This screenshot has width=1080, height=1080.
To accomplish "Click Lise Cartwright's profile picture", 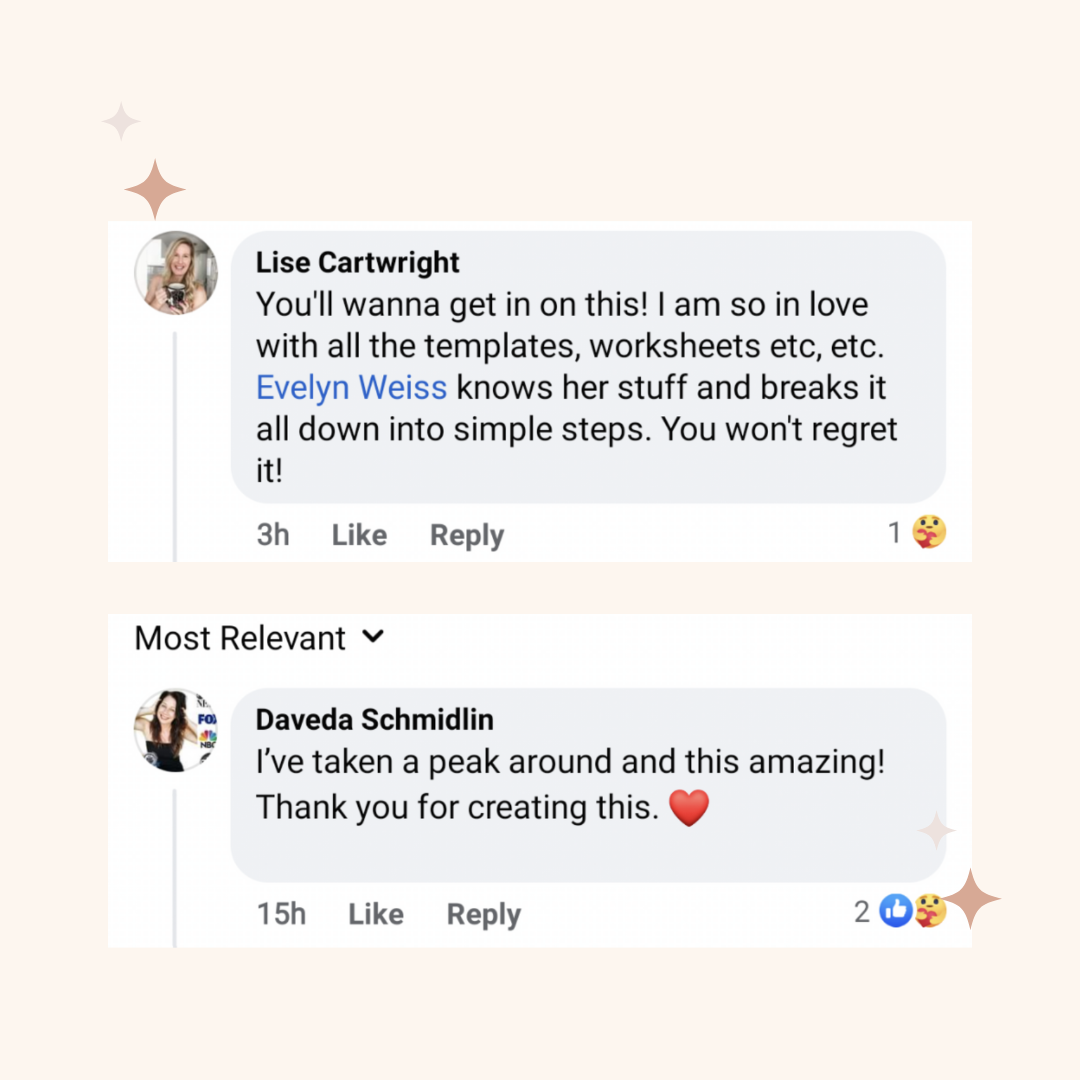I will (x=176, y=273).
